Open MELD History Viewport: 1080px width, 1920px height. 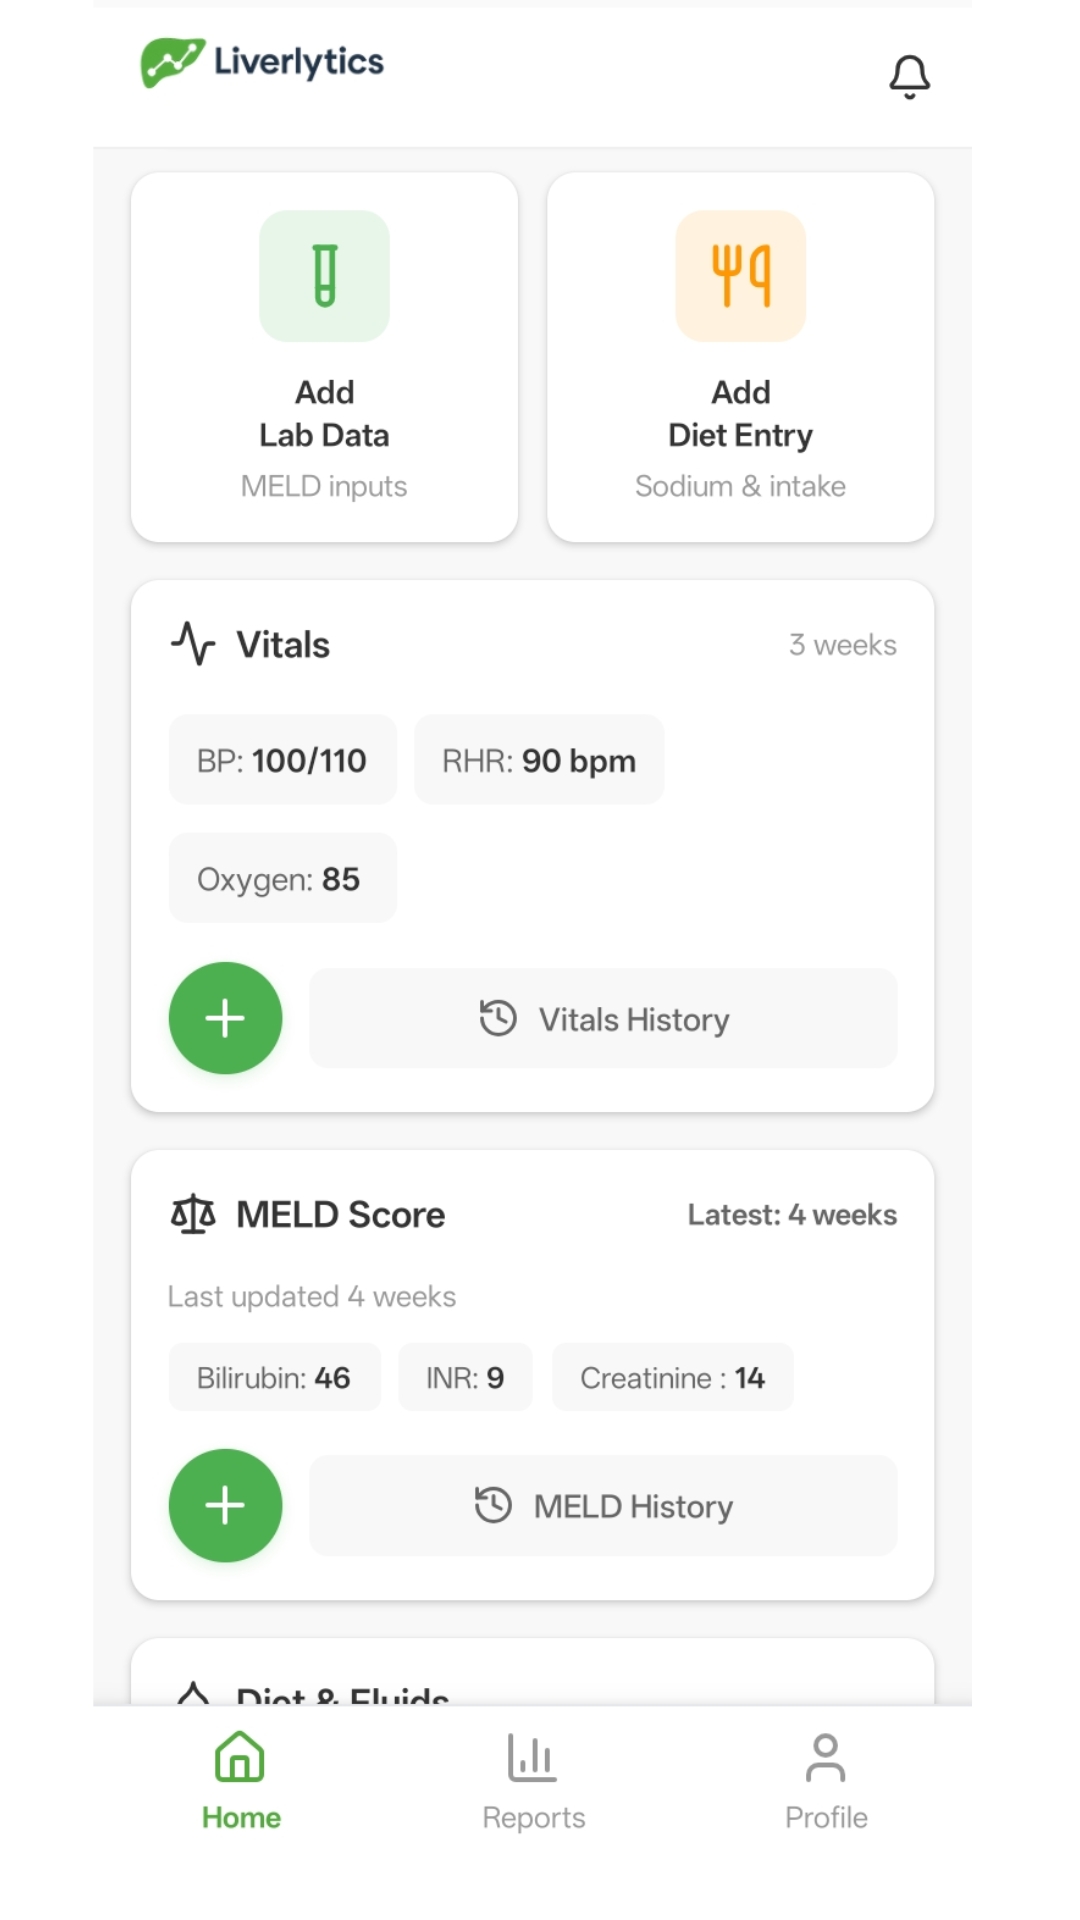click(x=603, y=1506)
